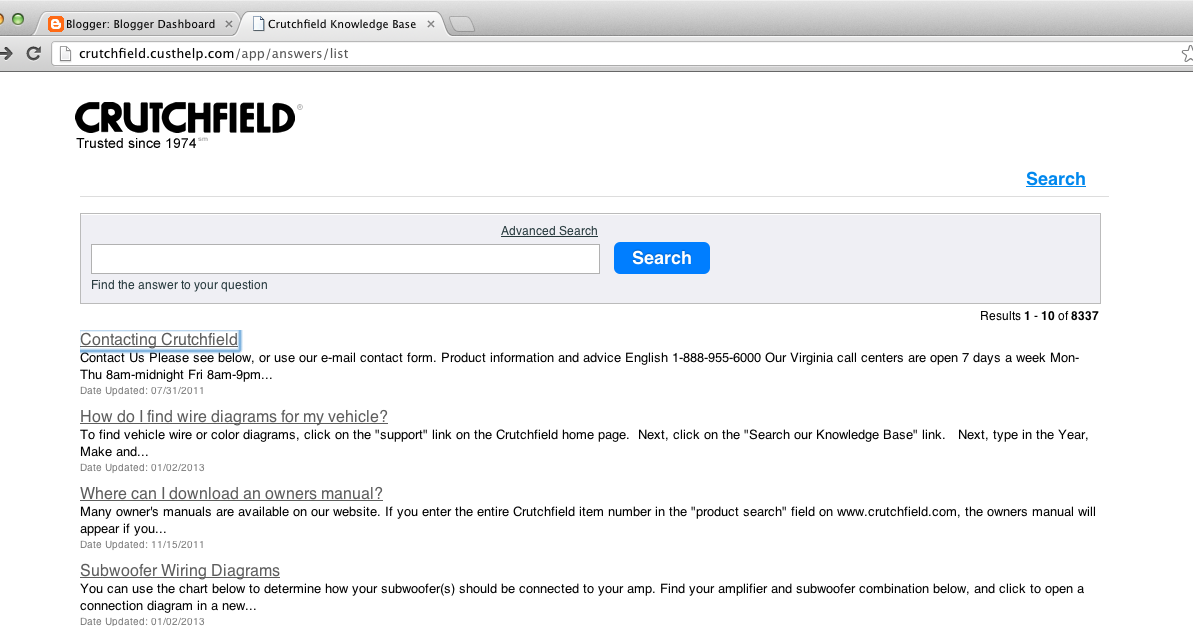1193x626 pixels.
Task: Open the Advanced Search link
Action: pyautogui.click(x=549, y=230)
